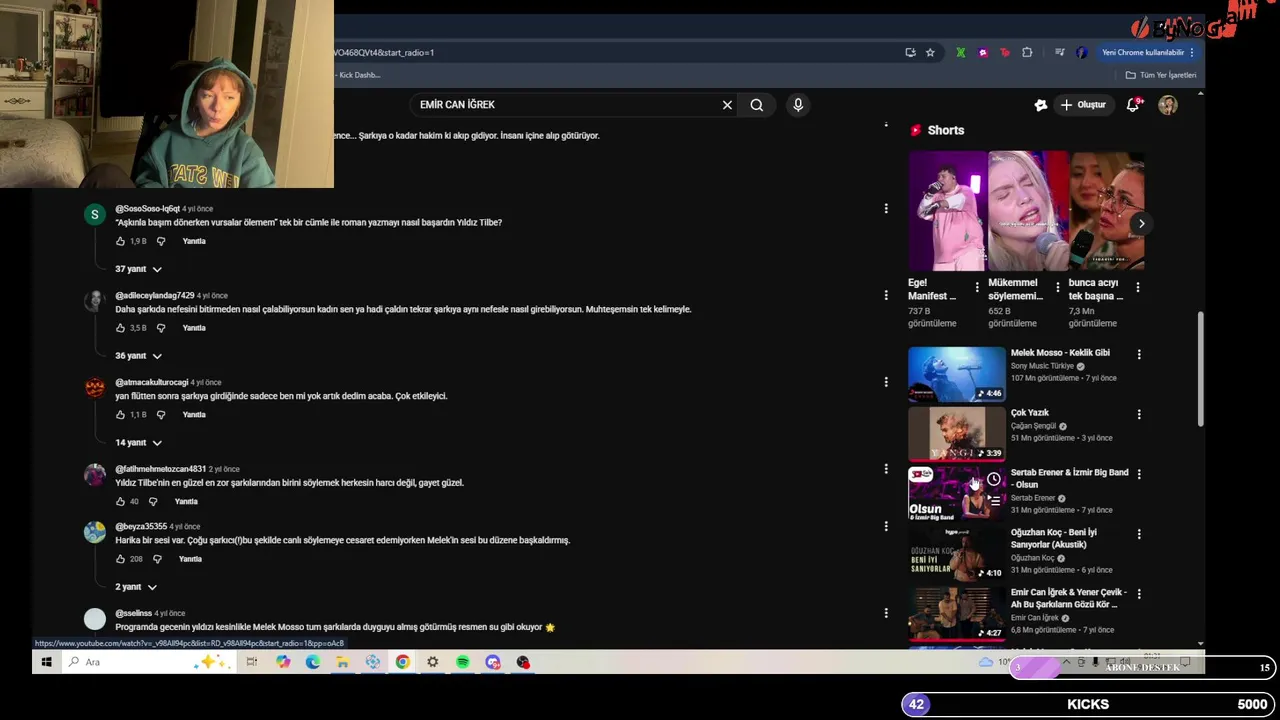Click the sparkle icon beside Oluştur
The width and height of the screenshot is (1280, 720).
coord(1041,105)
